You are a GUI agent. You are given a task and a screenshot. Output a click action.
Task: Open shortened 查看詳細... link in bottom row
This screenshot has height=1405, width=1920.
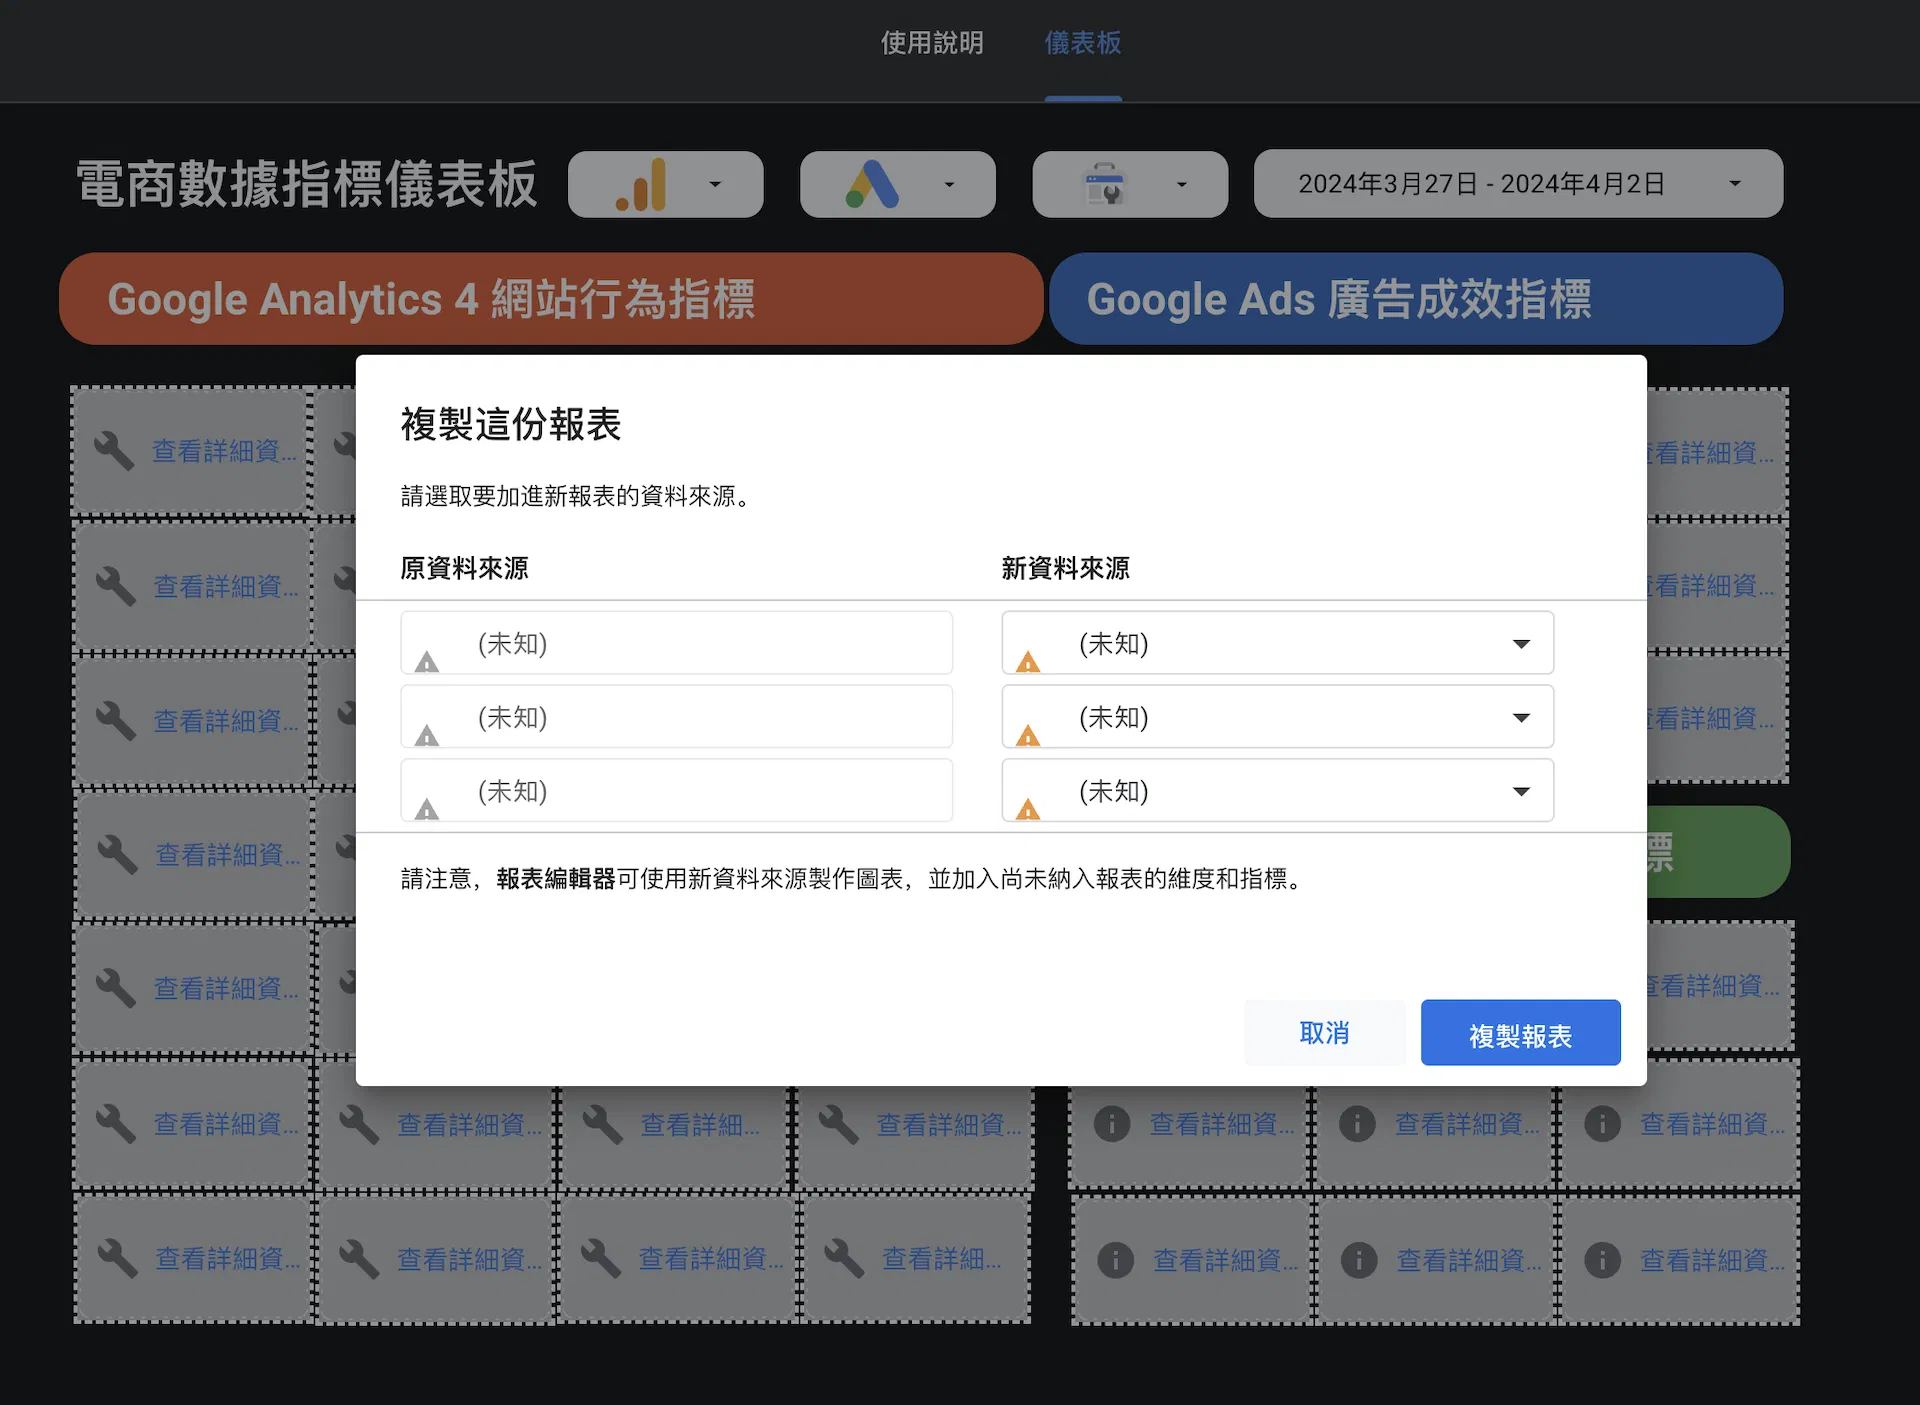[942, 1259]
